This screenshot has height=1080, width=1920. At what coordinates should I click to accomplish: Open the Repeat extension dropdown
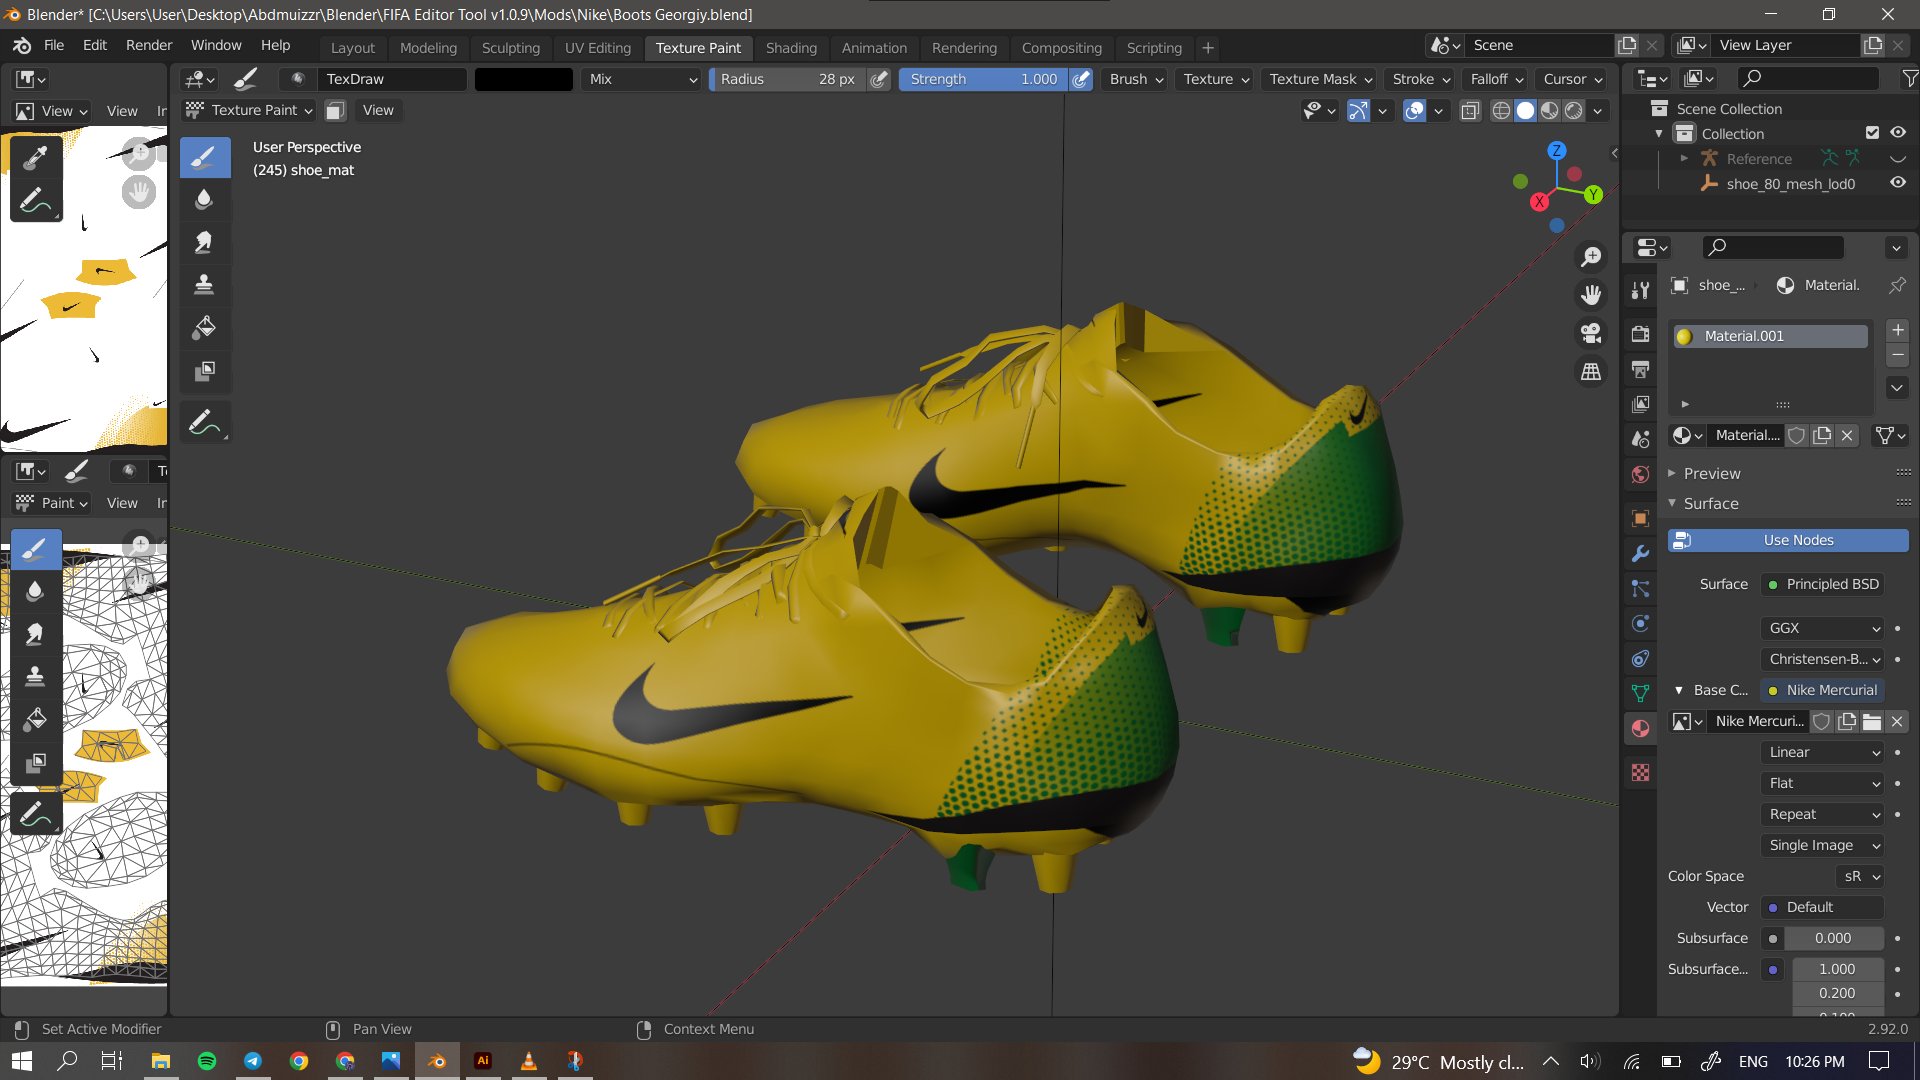1822,814
